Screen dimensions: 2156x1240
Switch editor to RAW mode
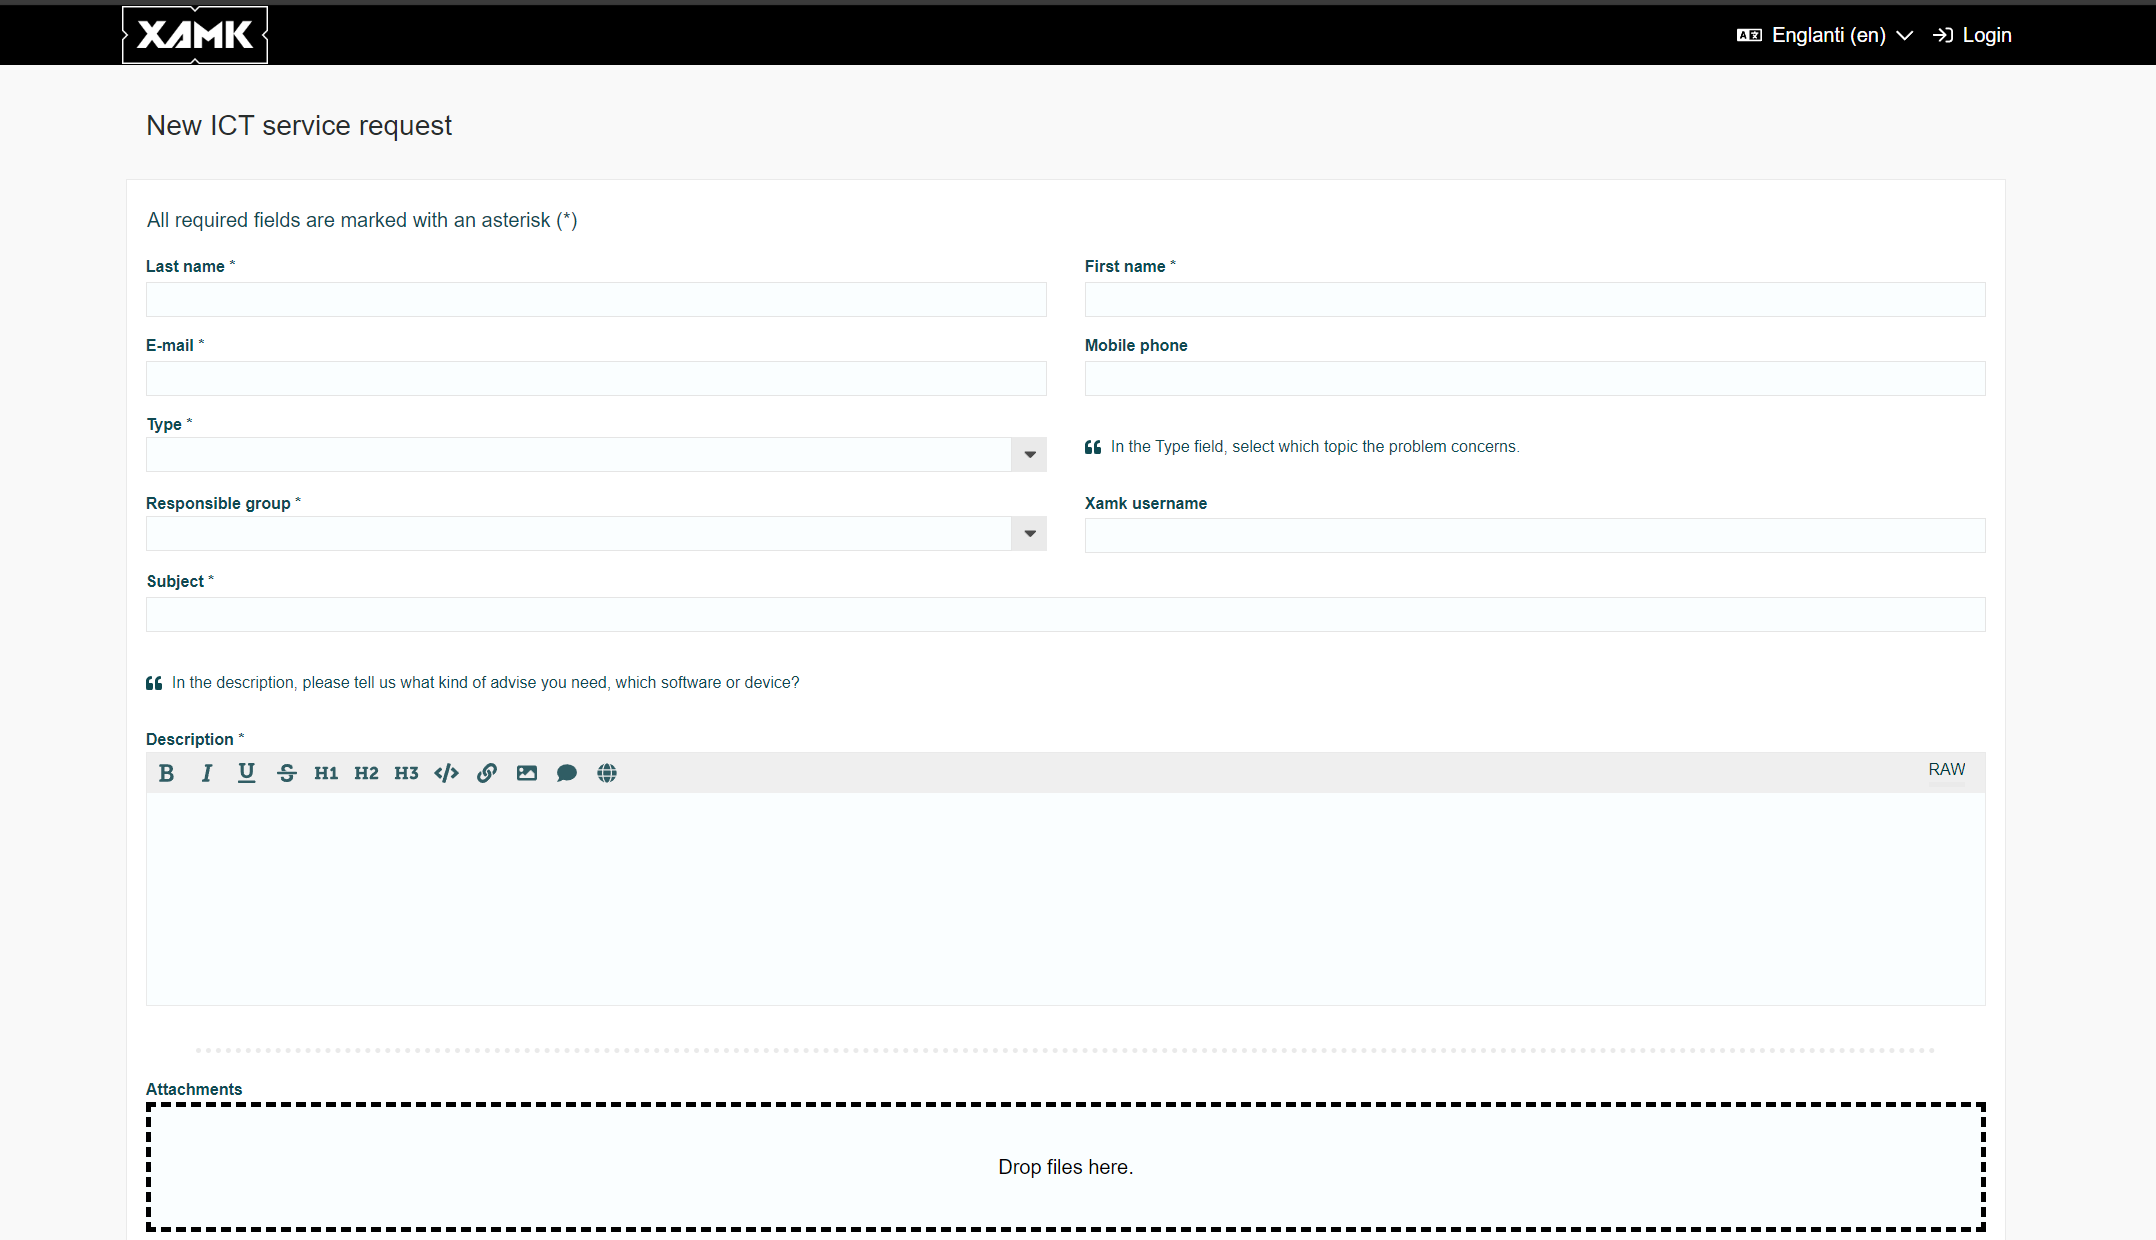pos(1946,769)
